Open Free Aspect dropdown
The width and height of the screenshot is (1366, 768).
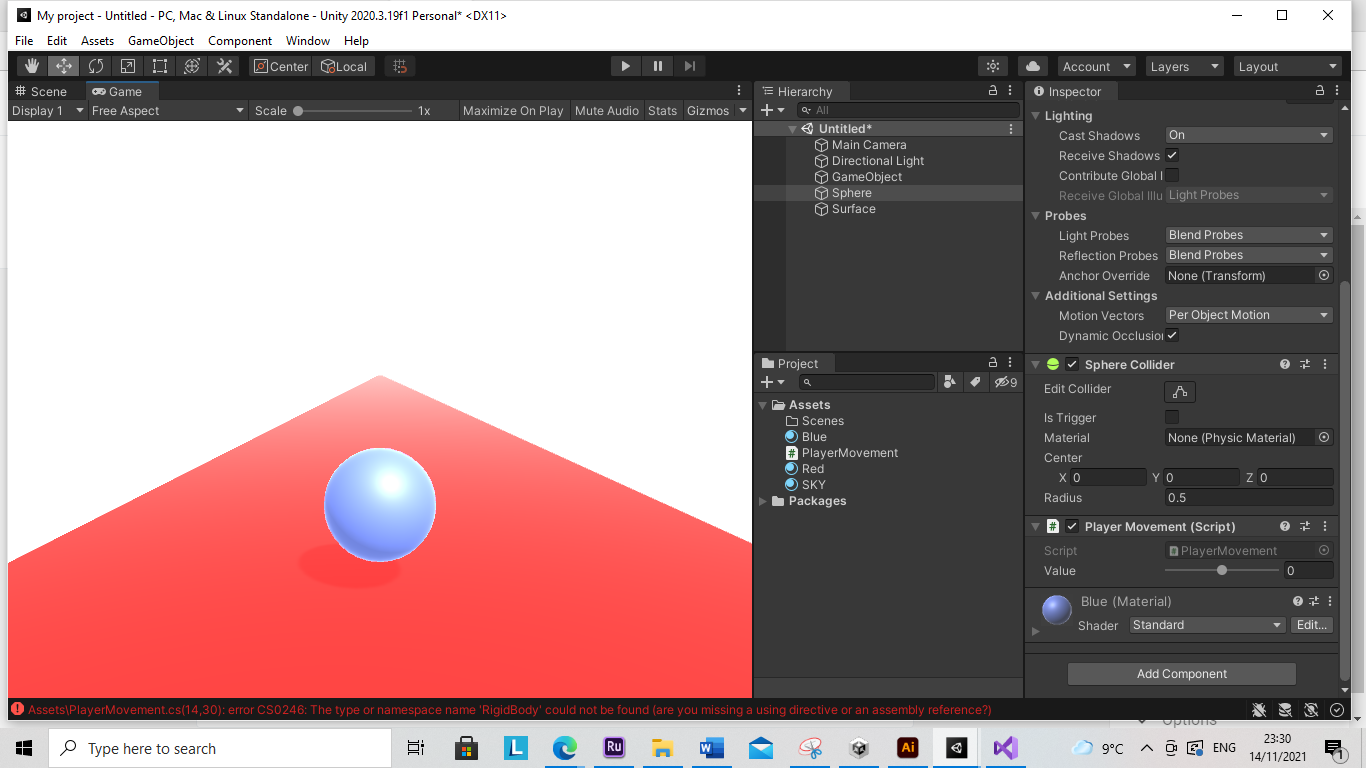(x=168, y=110)
